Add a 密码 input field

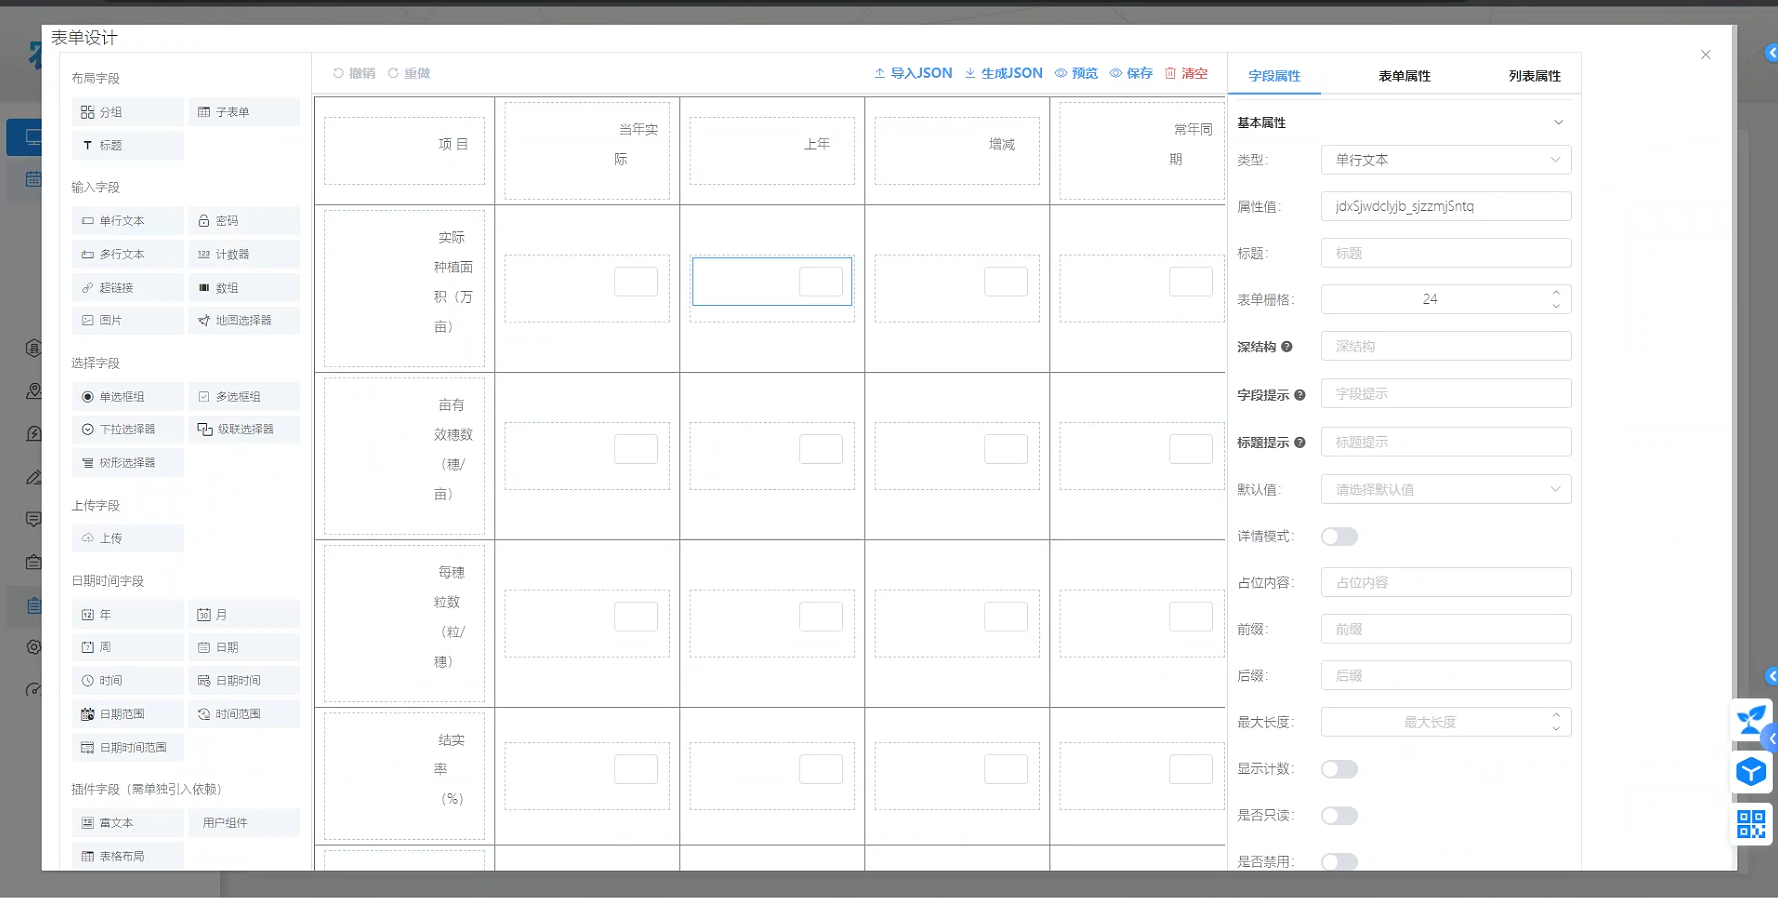pyautogui.click(x=244, y=221)
